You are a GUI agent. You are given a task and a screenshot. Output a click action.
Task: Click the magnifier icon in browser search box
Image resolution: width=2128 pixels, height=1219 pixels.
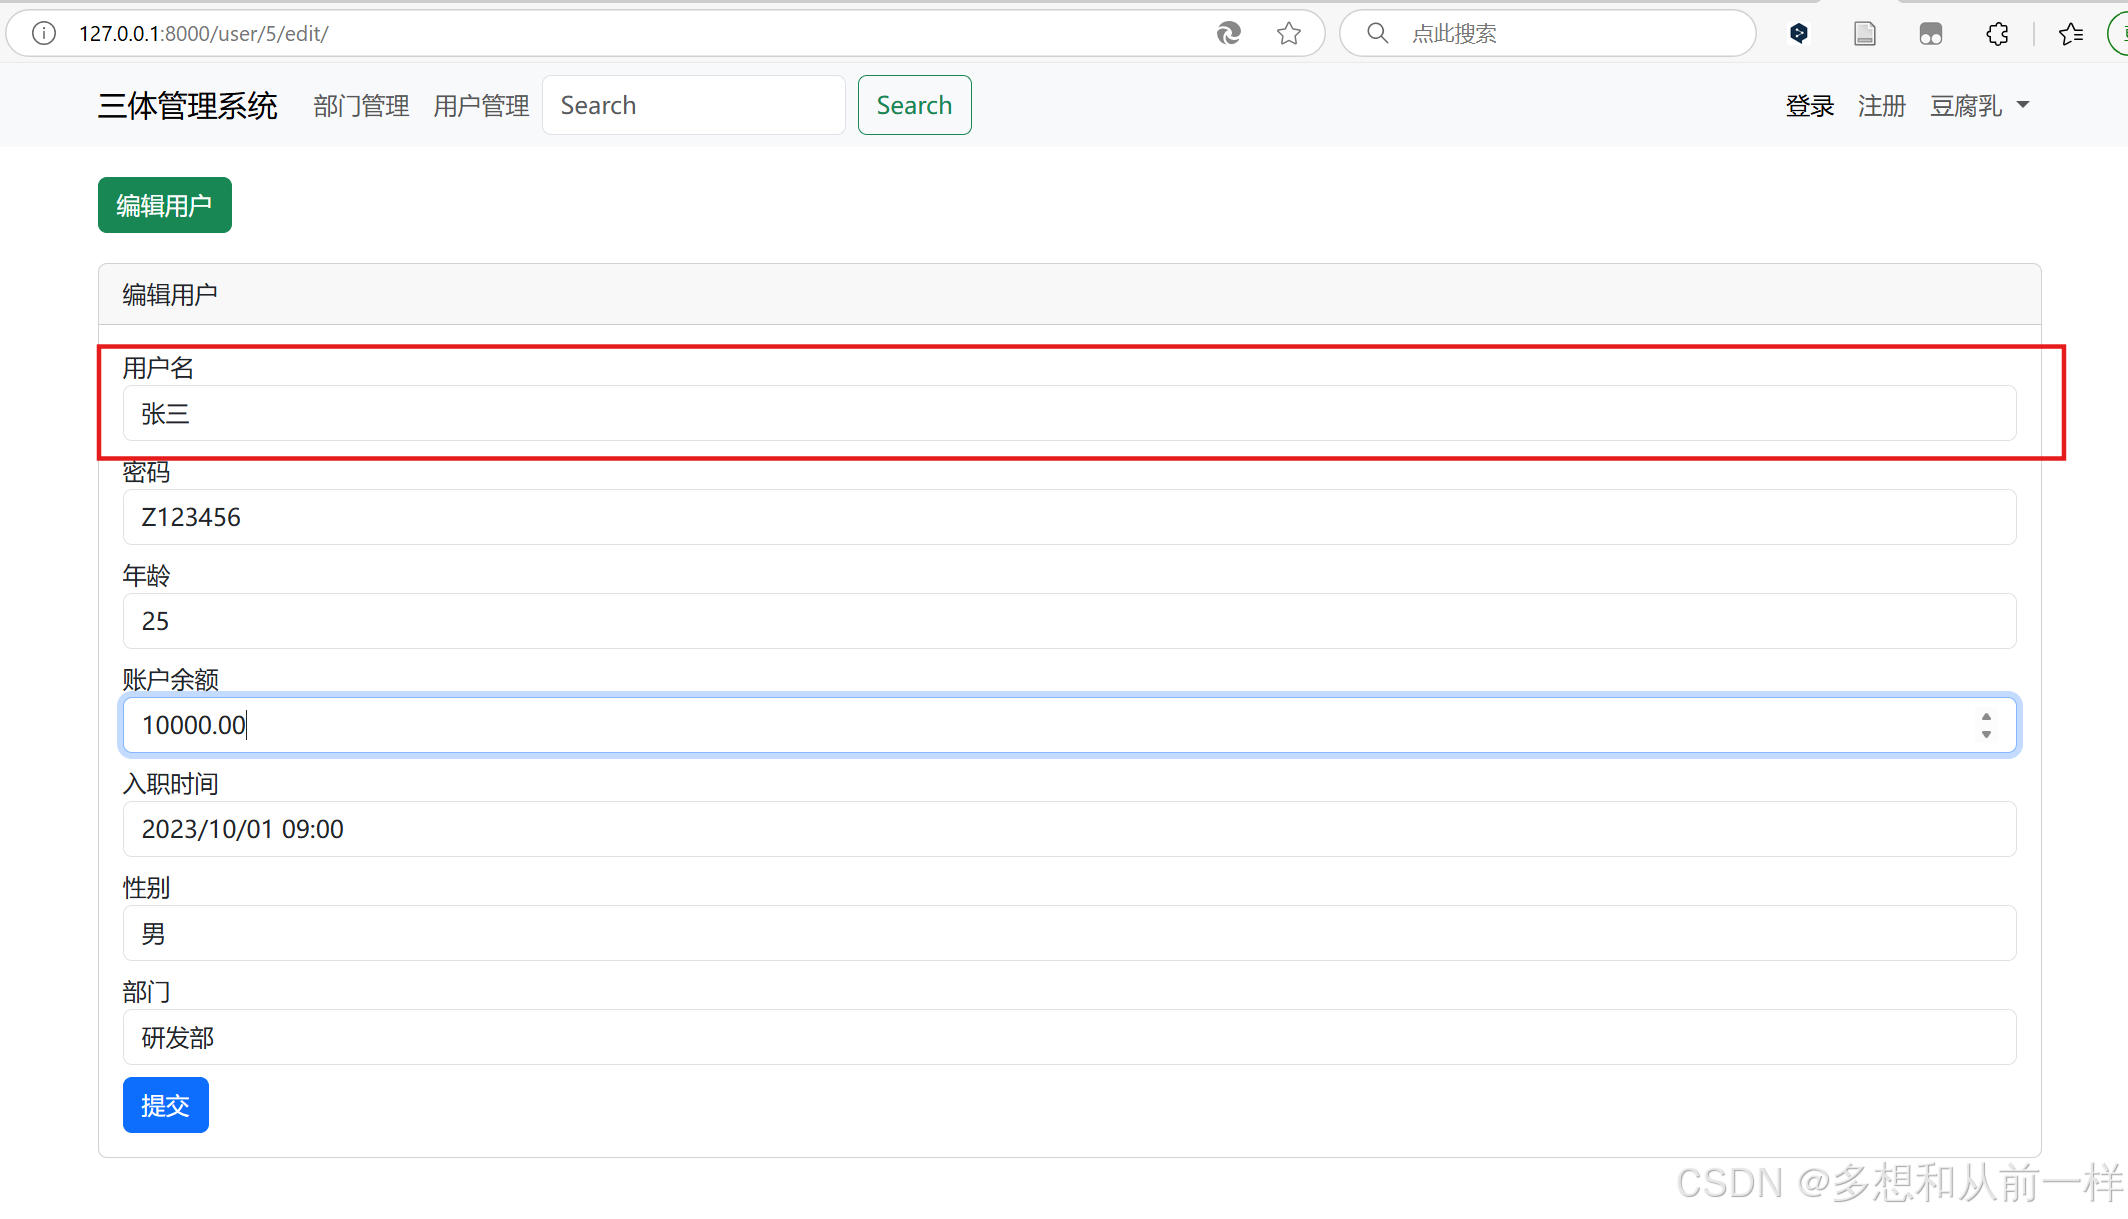(x=1377, y=33)
